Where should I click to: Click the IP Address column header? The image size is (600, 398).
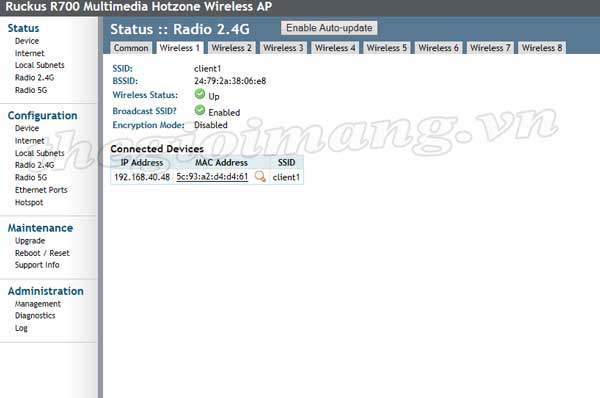pos(142,163)
